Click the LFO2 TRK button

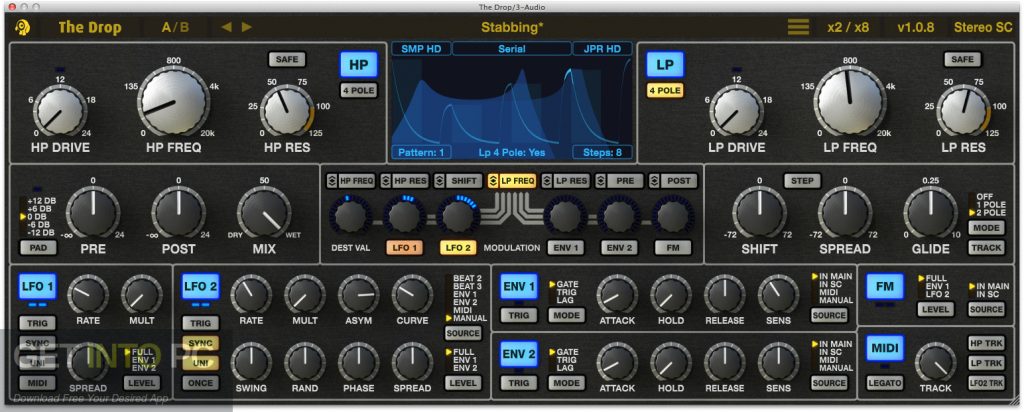986,383
